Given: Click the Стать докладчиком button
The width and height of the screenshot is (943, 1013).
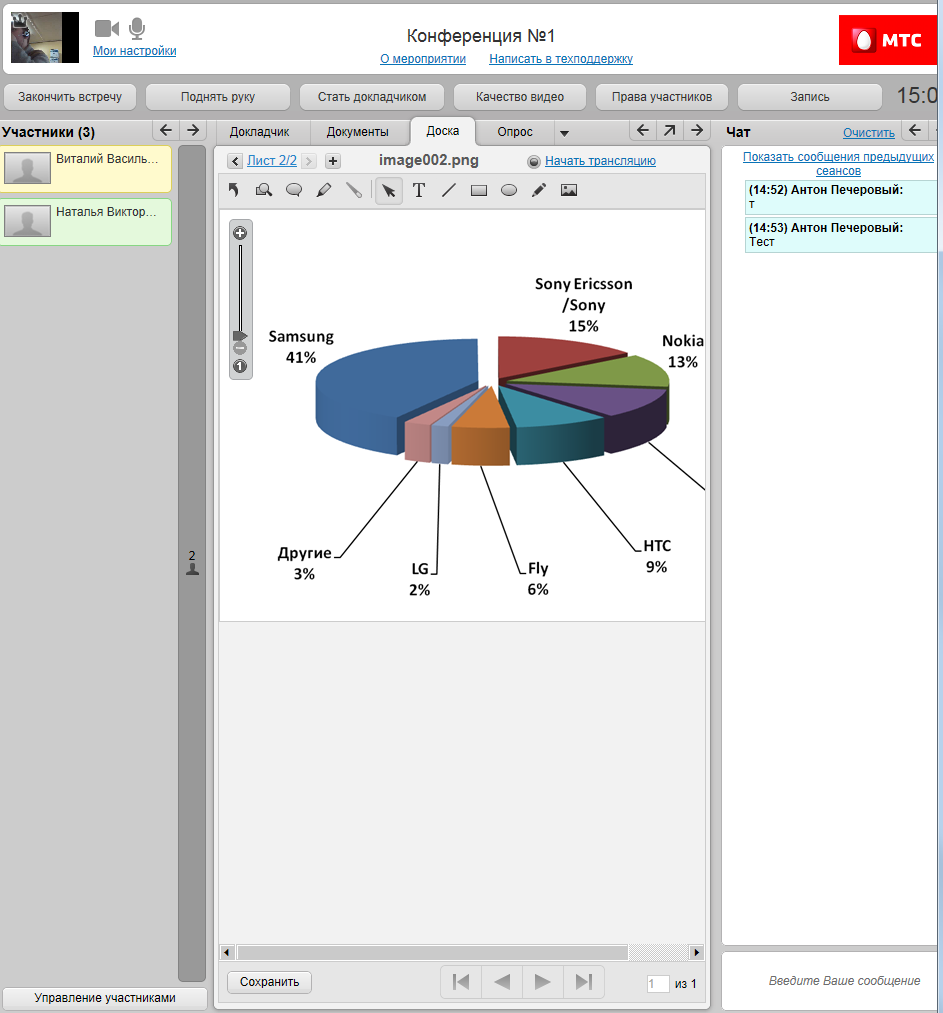Looking at the screenshot, I should (x=372, y=97).
